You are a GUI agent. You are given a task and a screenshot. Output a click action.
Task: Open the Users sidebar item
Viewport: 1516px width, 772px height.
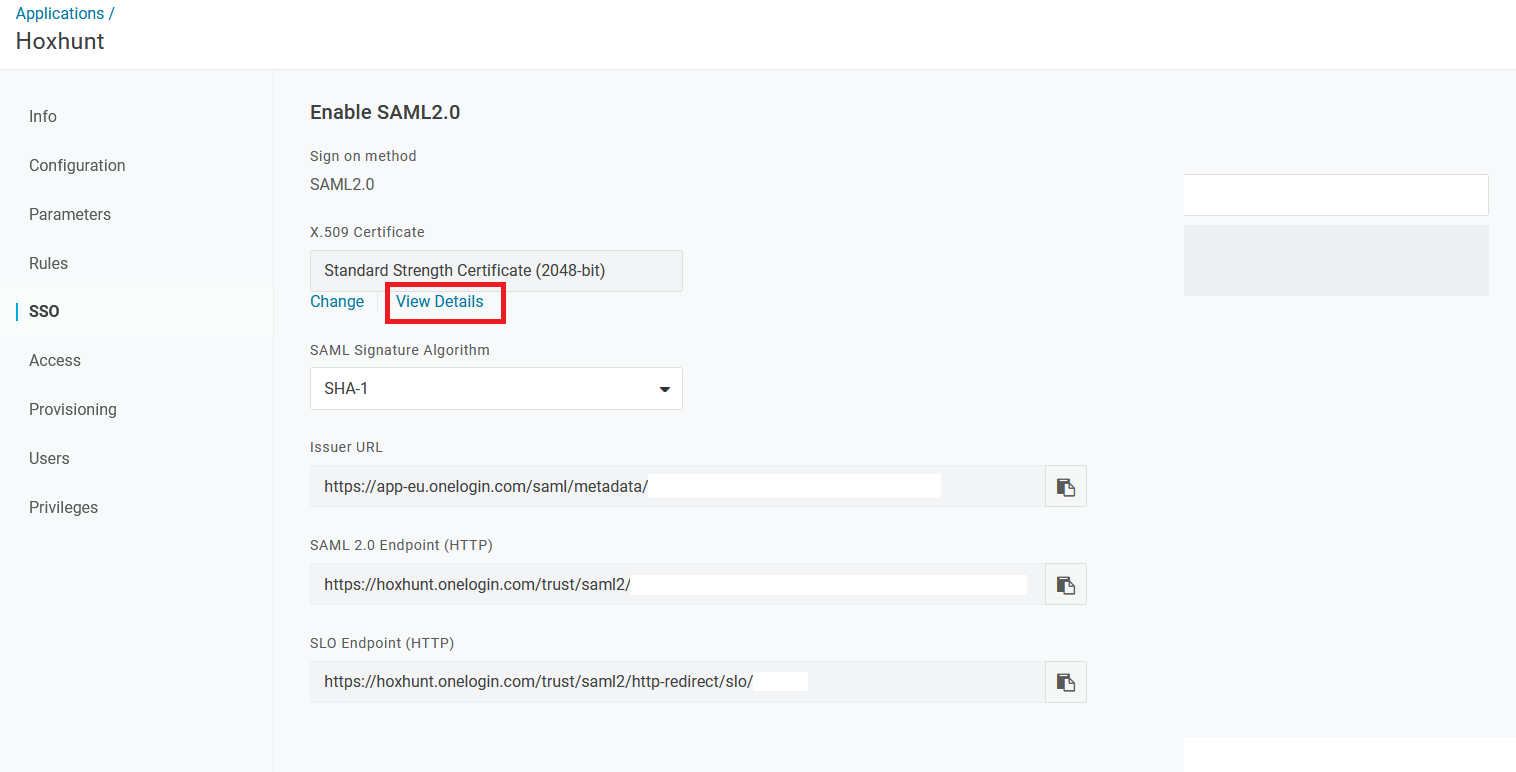click(49, 458)
